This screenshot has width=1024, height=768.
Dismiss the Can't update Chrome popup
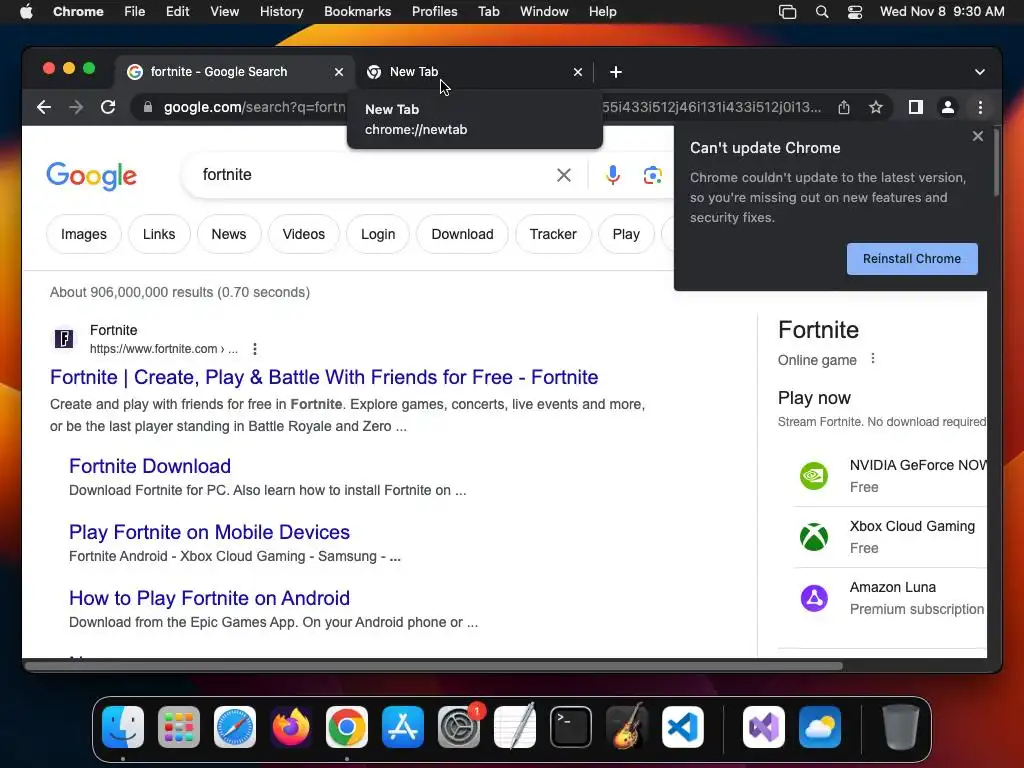[x=977, y=136]
